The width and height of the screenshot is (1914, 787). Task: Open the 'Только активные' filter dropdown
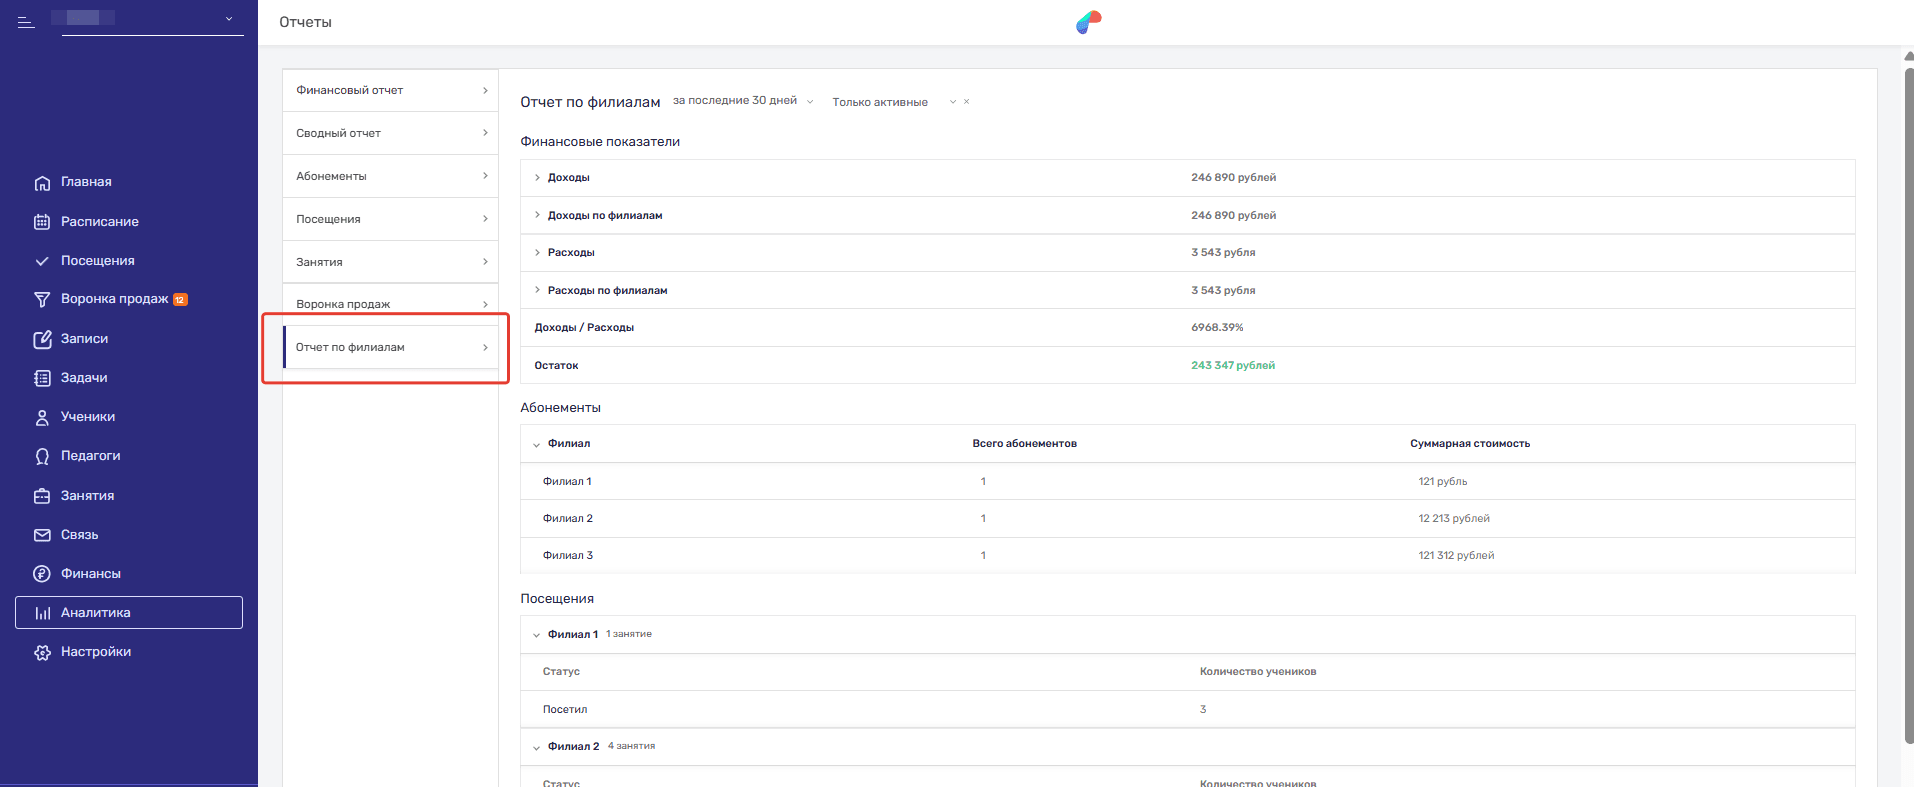pyautogui.click(x=890, y=102)
